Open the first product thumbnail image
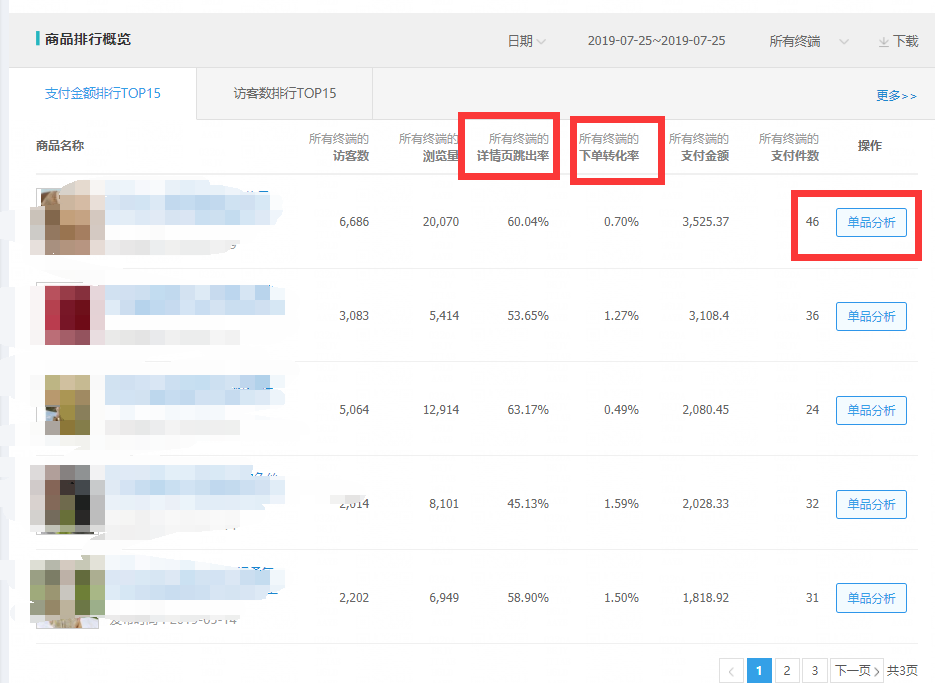 tap(68, 220)
